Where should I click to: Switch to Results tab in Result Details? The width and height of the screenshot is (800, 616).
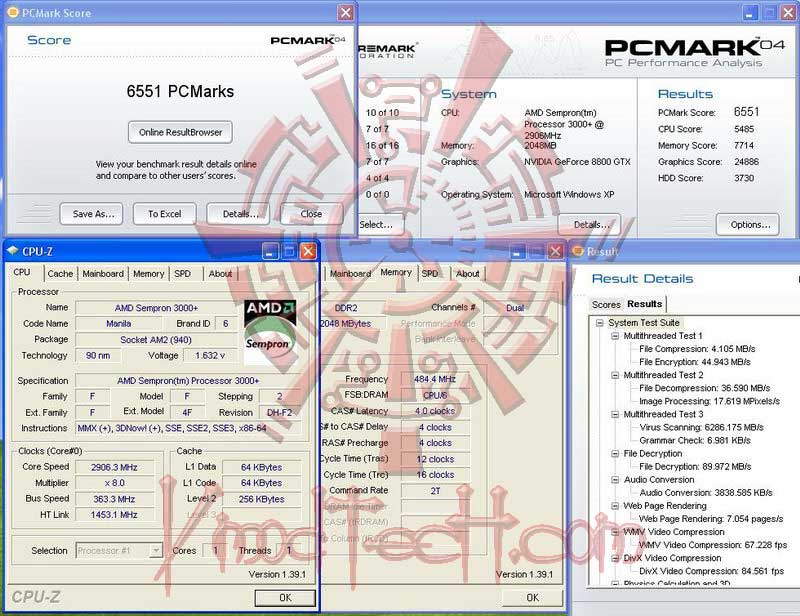point(644,304)
